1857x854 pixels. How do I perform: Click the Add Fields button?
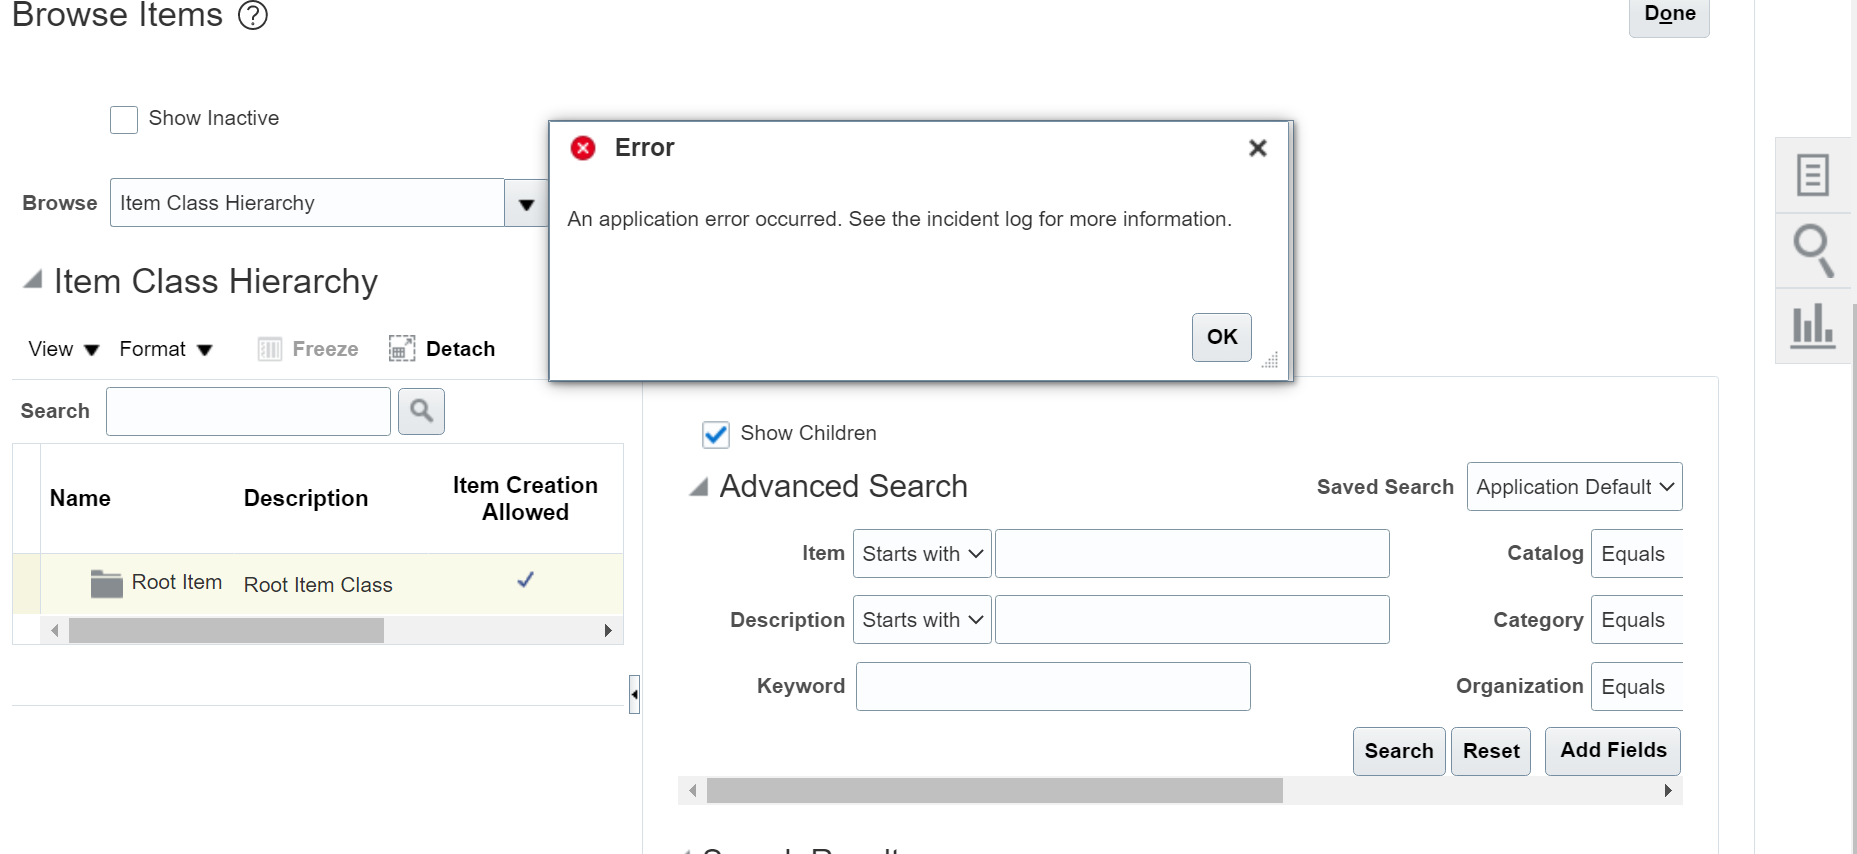(1613, 751)
